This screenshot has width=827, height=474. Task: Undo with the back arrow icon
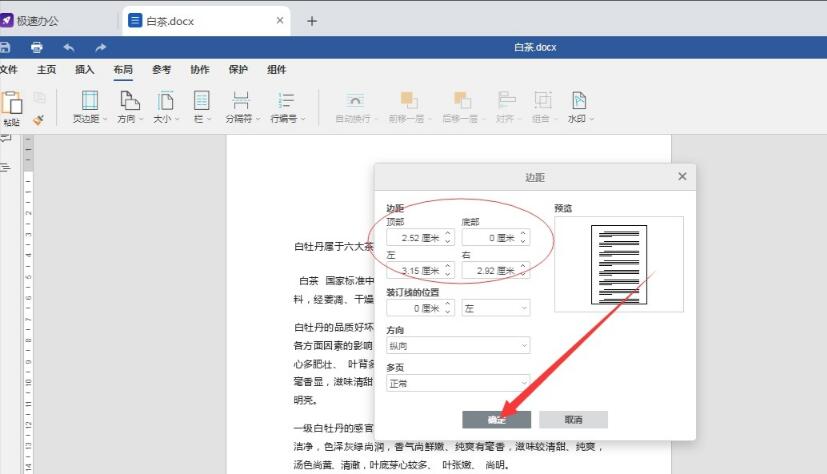coord(69,47)
